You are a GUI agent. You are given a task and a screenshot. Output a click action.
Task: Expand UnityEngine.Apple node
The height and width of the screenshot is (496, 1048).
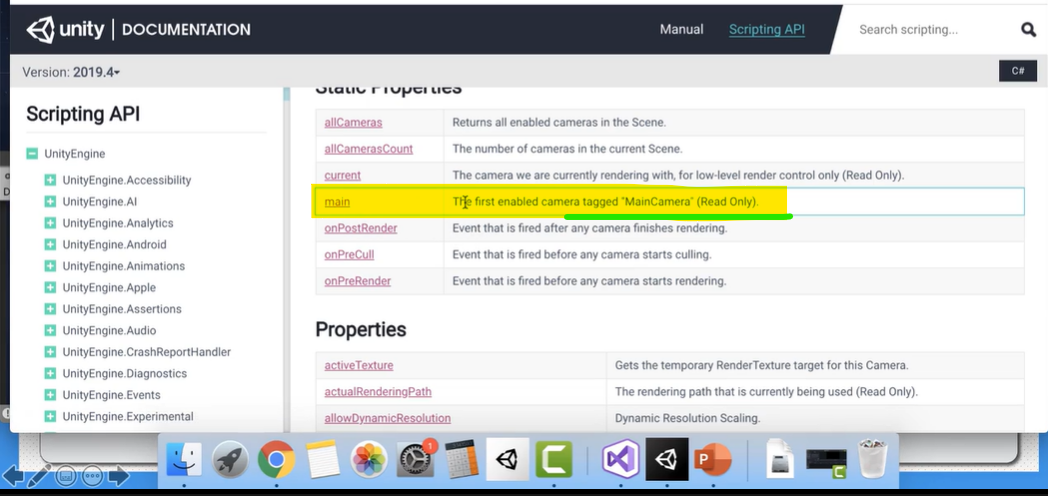[50, 287]
